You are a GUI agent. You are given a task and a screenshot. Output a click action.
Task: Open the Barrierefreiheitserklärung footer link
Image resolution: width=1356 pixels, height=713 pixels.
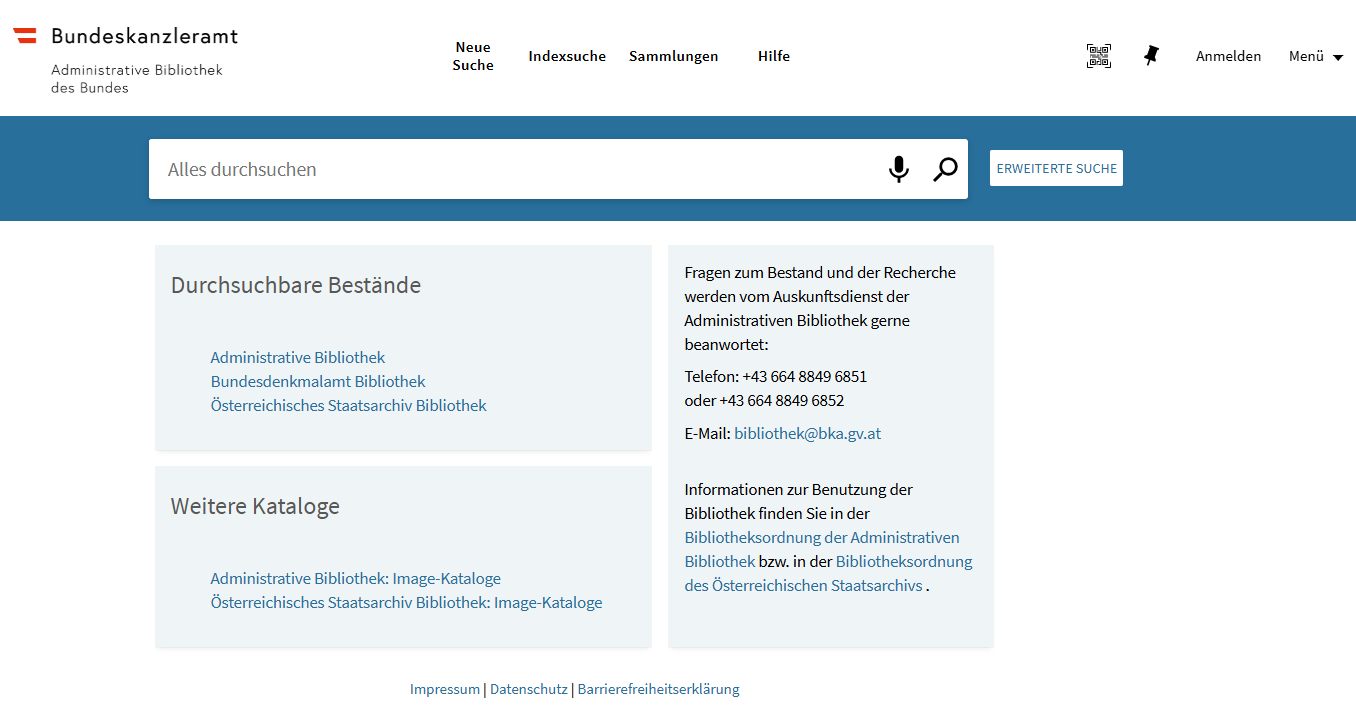coord(658,689)
